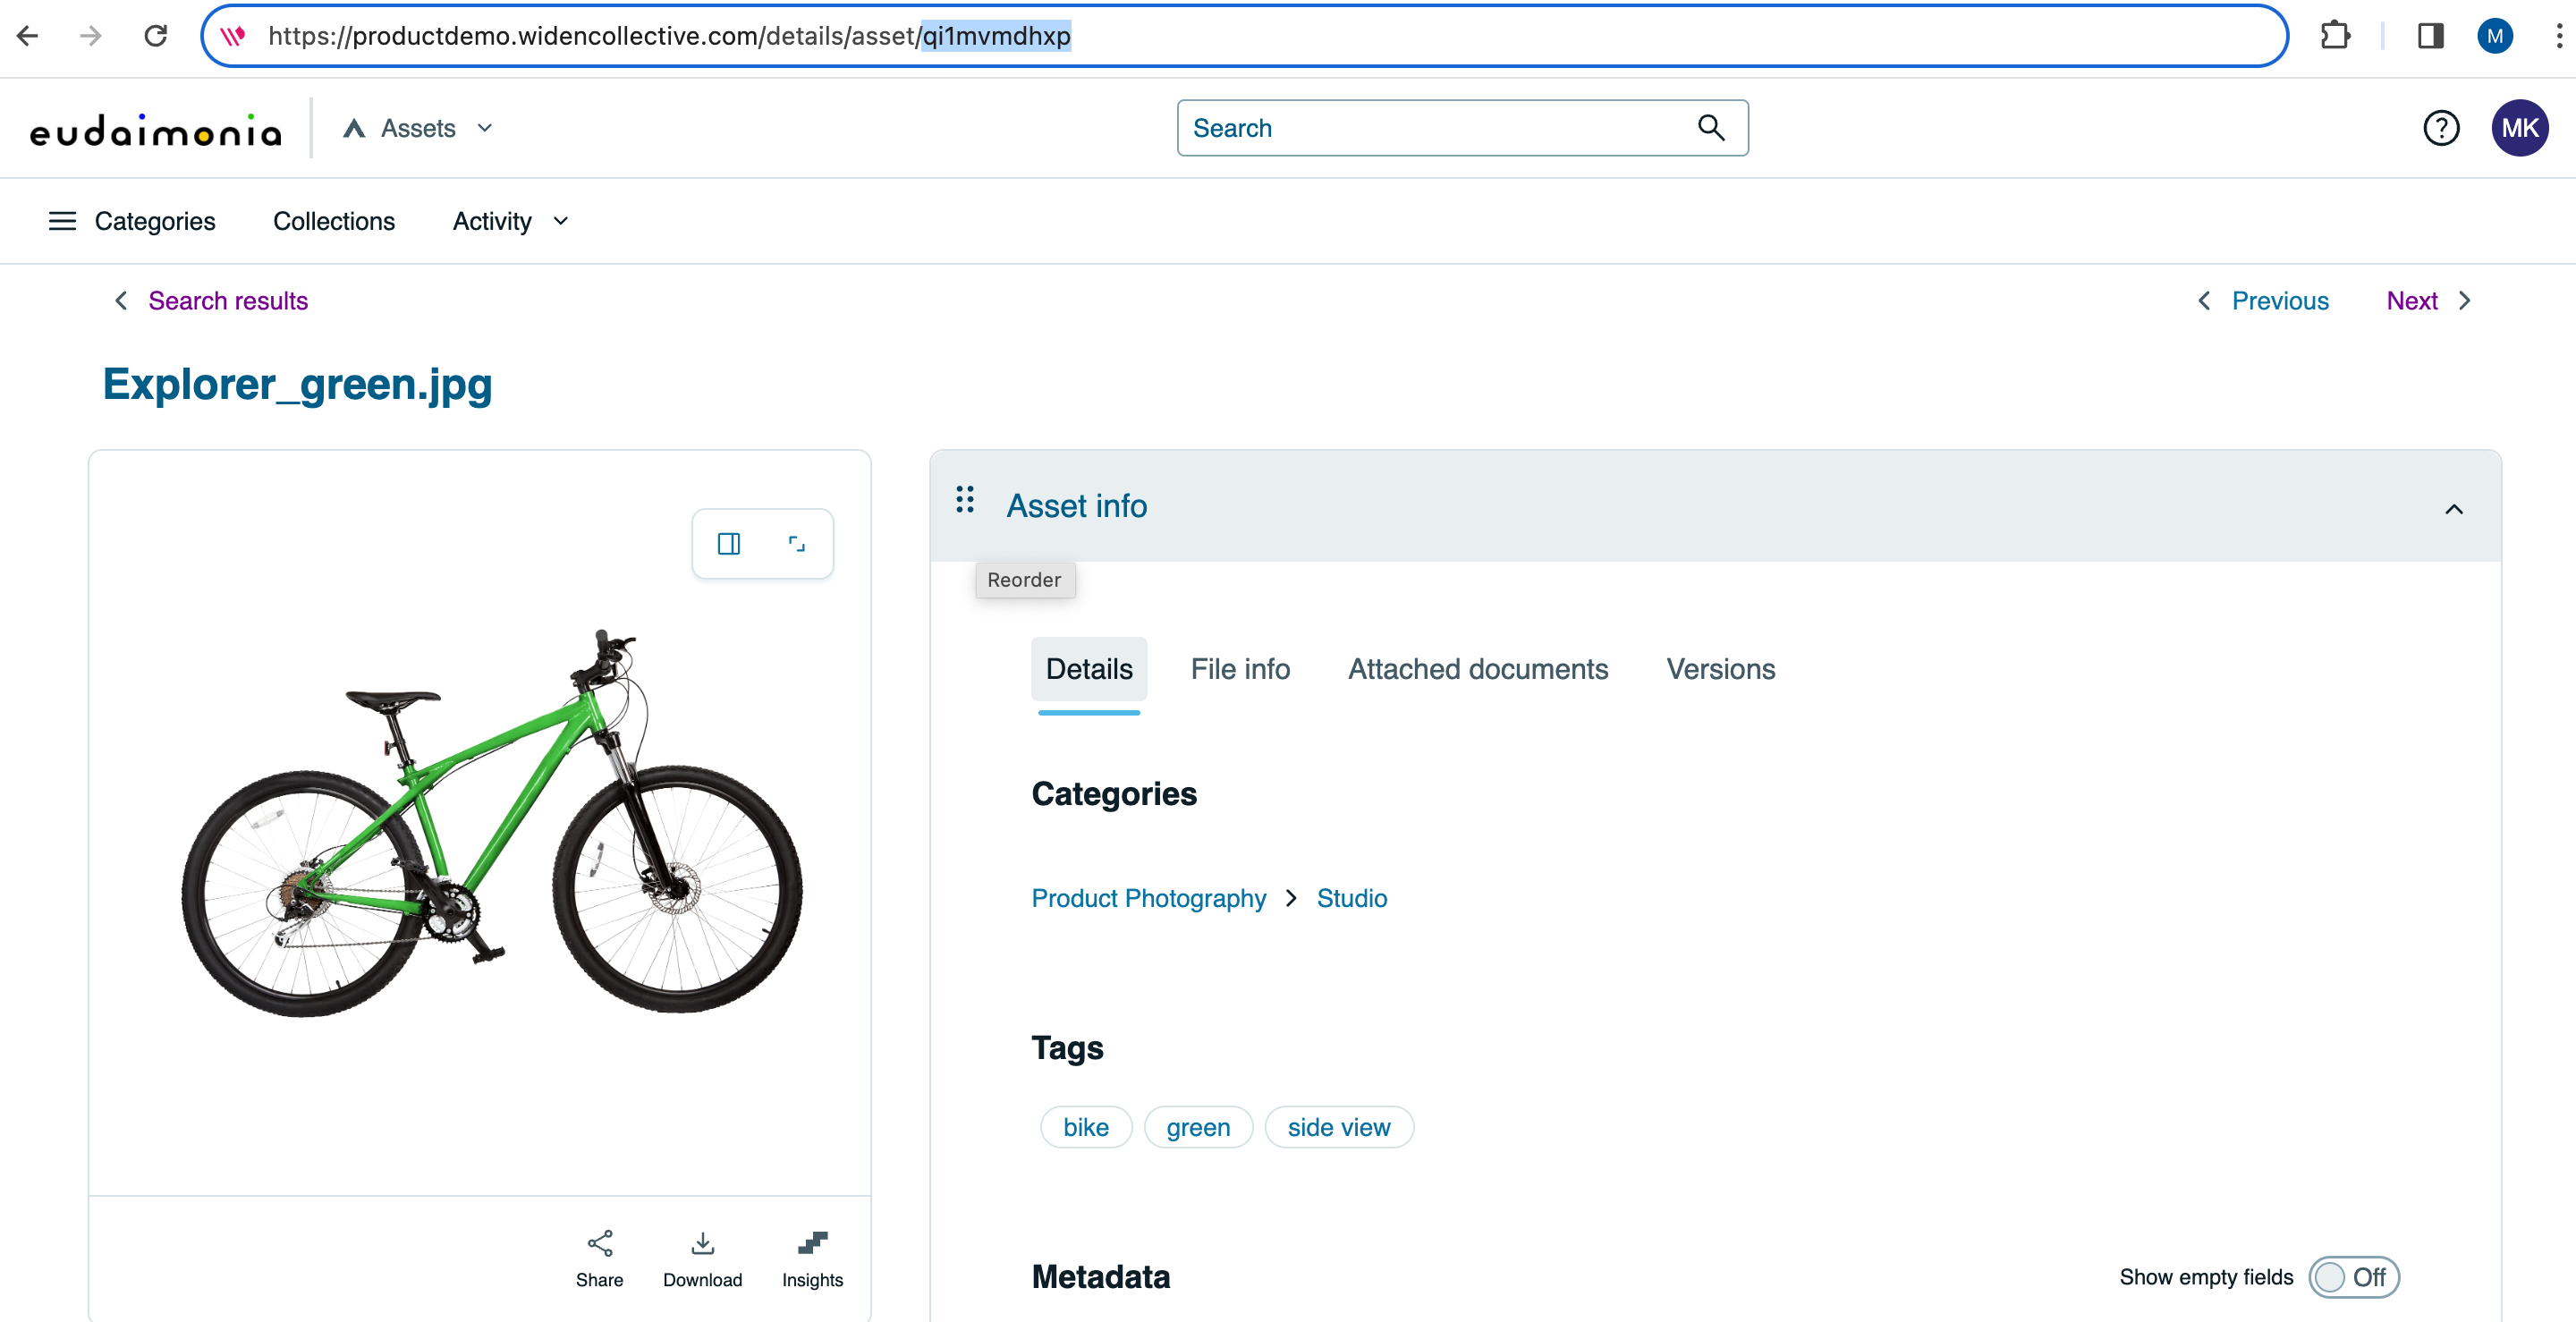Viewport: 2576px width, 1322px height.
Task: Click the bike tag
Action: click(x=1086, y=1127)
